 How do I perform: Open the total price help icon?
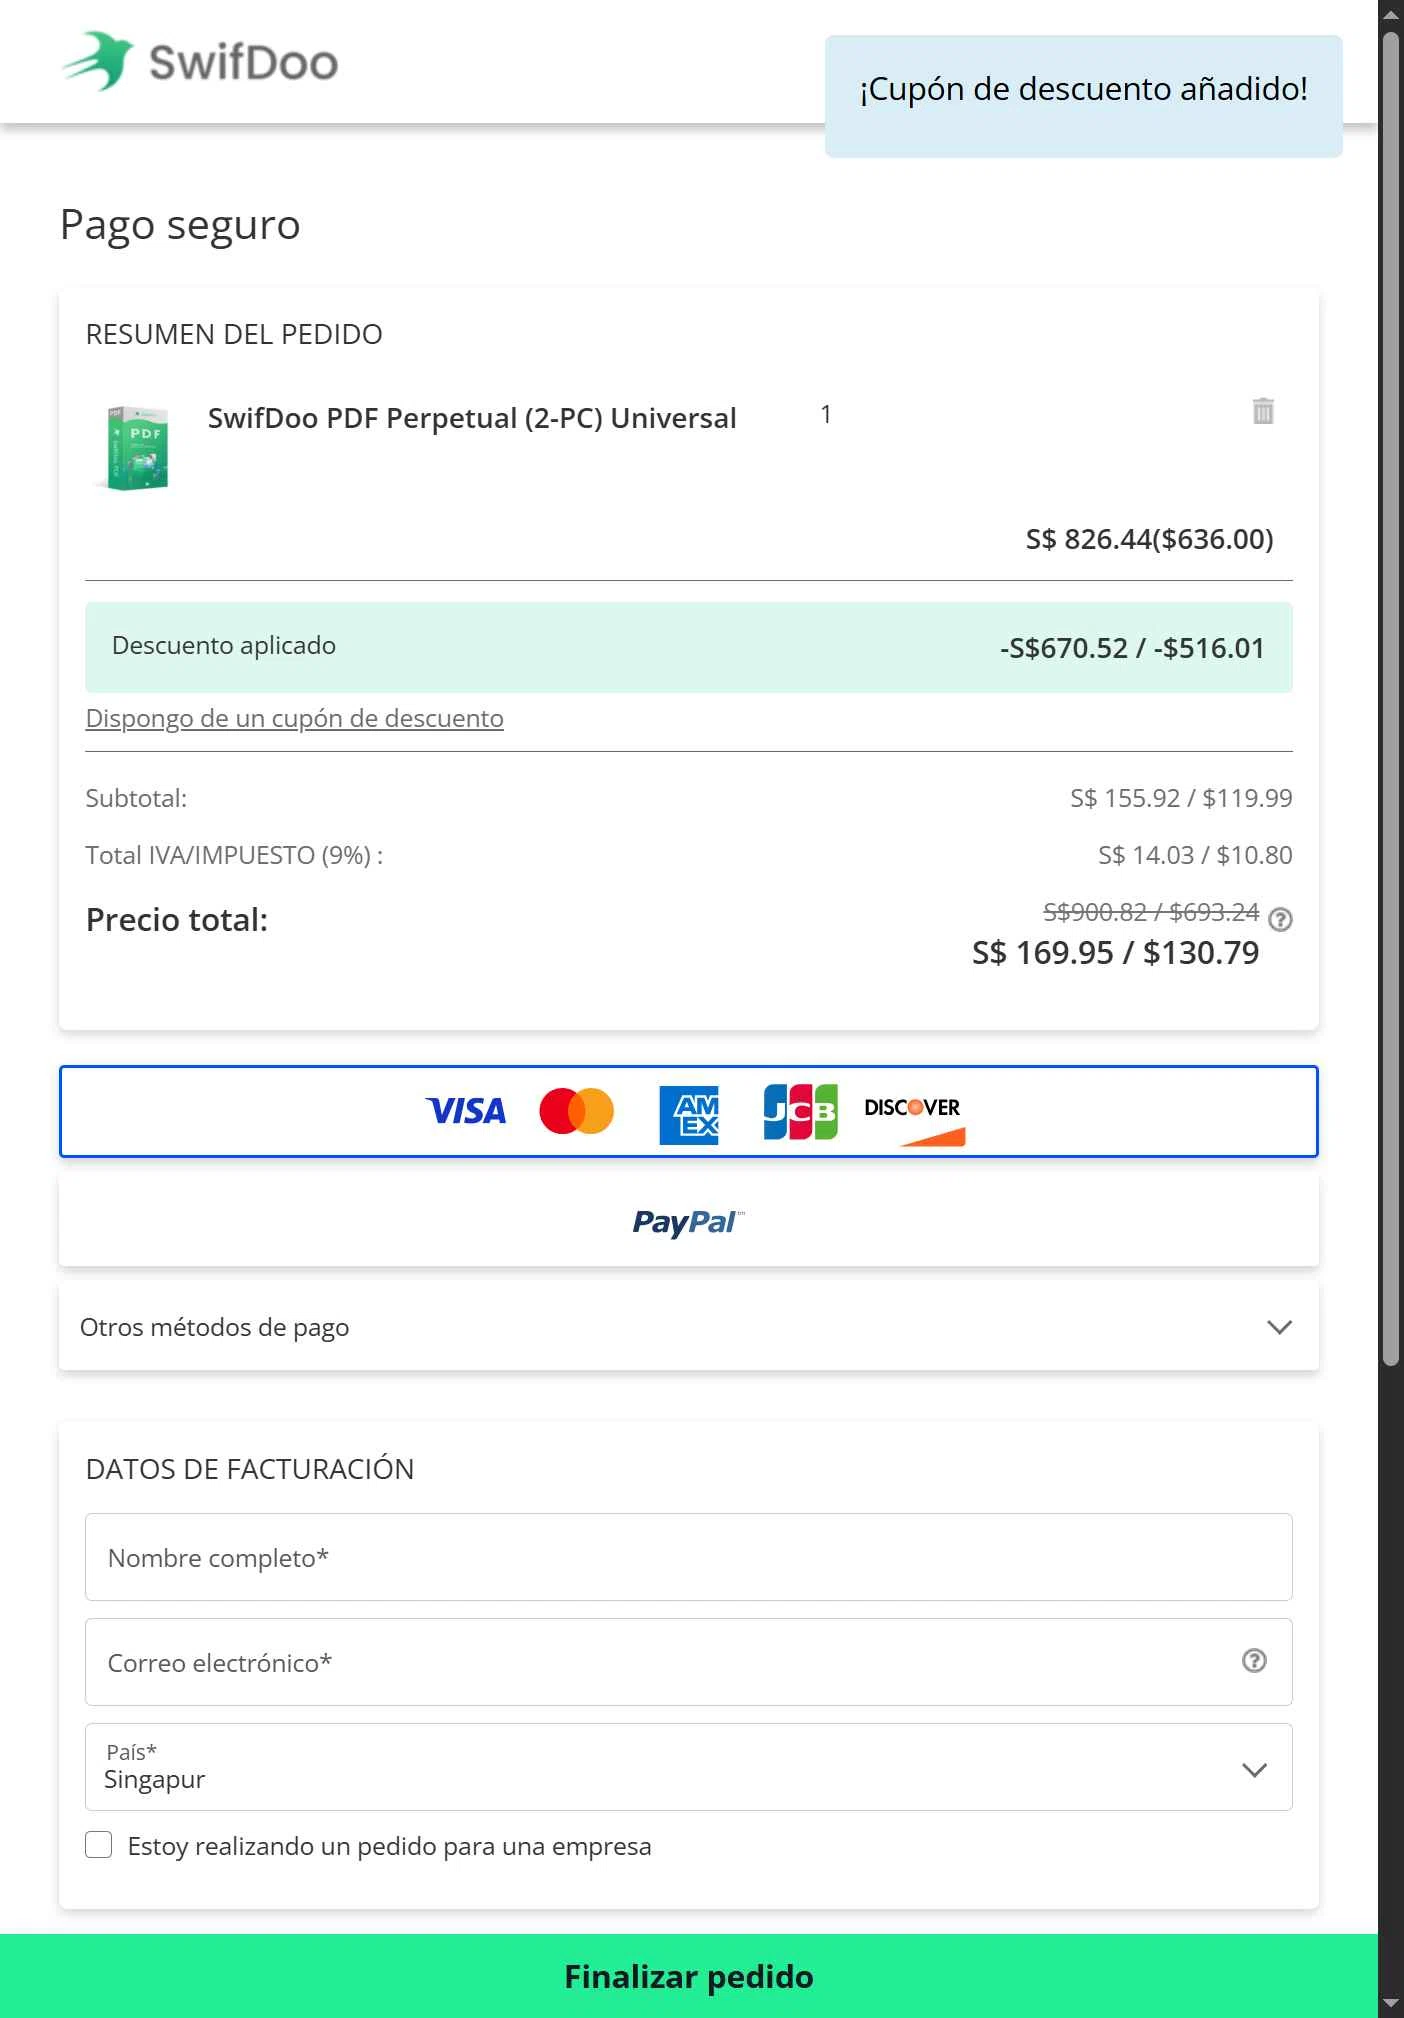click(1280, 919)
